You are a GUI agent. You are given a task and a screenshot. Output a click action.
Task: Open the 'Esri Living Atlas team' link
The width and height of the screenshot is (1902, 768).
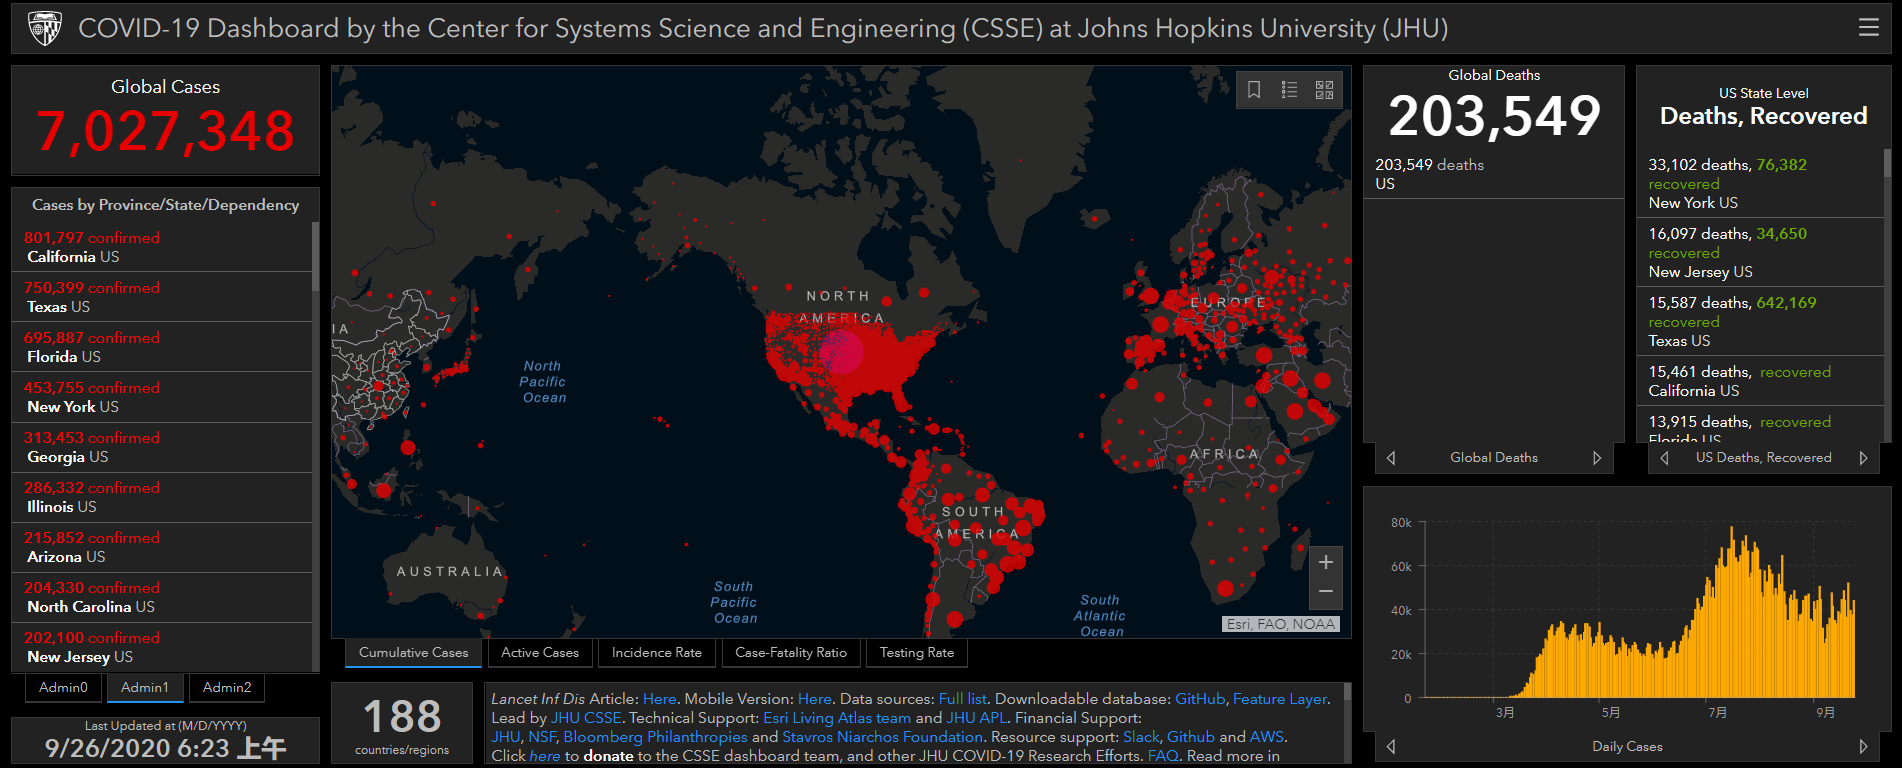click(837, 718)
